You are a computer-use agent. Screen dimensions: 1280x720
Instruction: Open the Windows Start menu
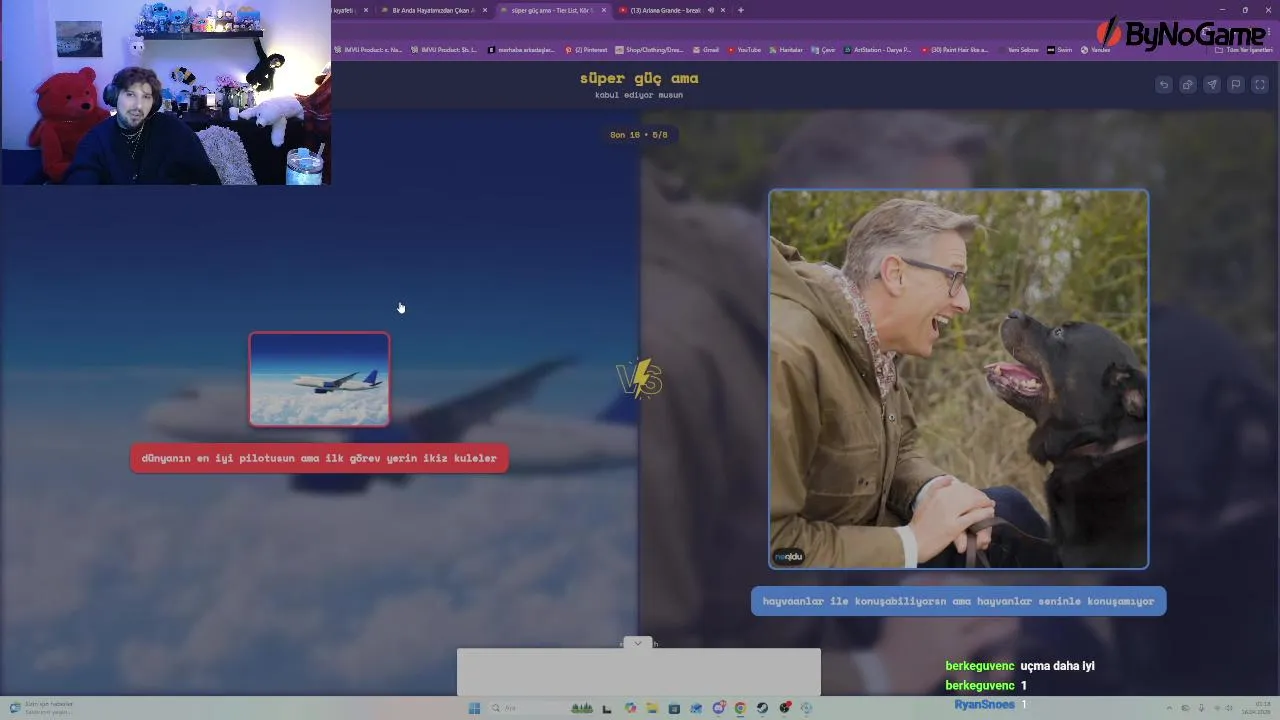coord(474,708)
